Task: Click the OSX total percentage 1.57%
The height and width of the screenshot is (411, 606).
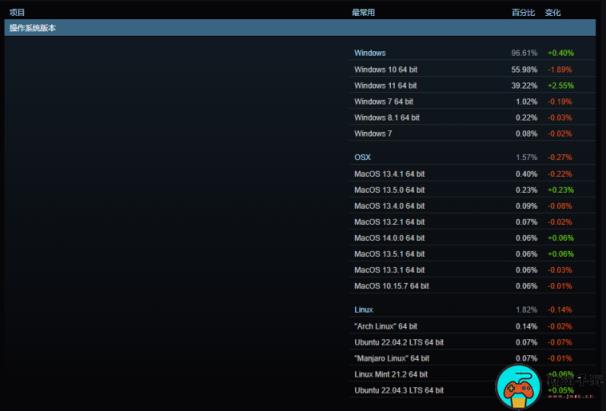Action: tap(526, 157)
